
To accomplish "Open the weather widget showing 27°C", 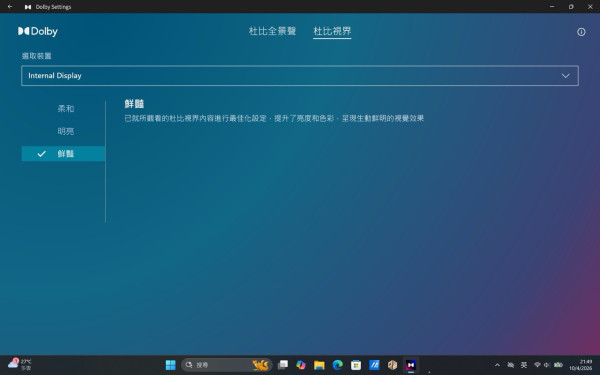I will click(x=20, y=364).
